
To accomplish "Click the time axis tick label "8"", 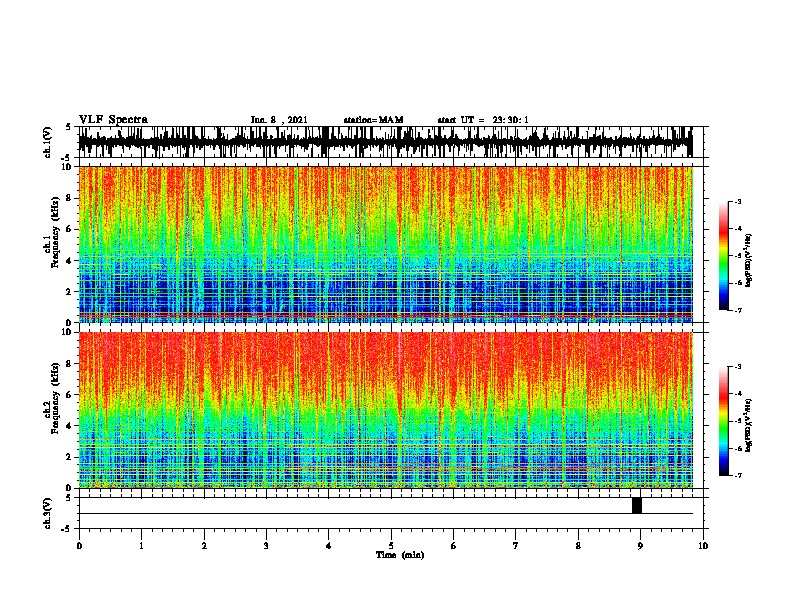I will click(x=578, y=545).
